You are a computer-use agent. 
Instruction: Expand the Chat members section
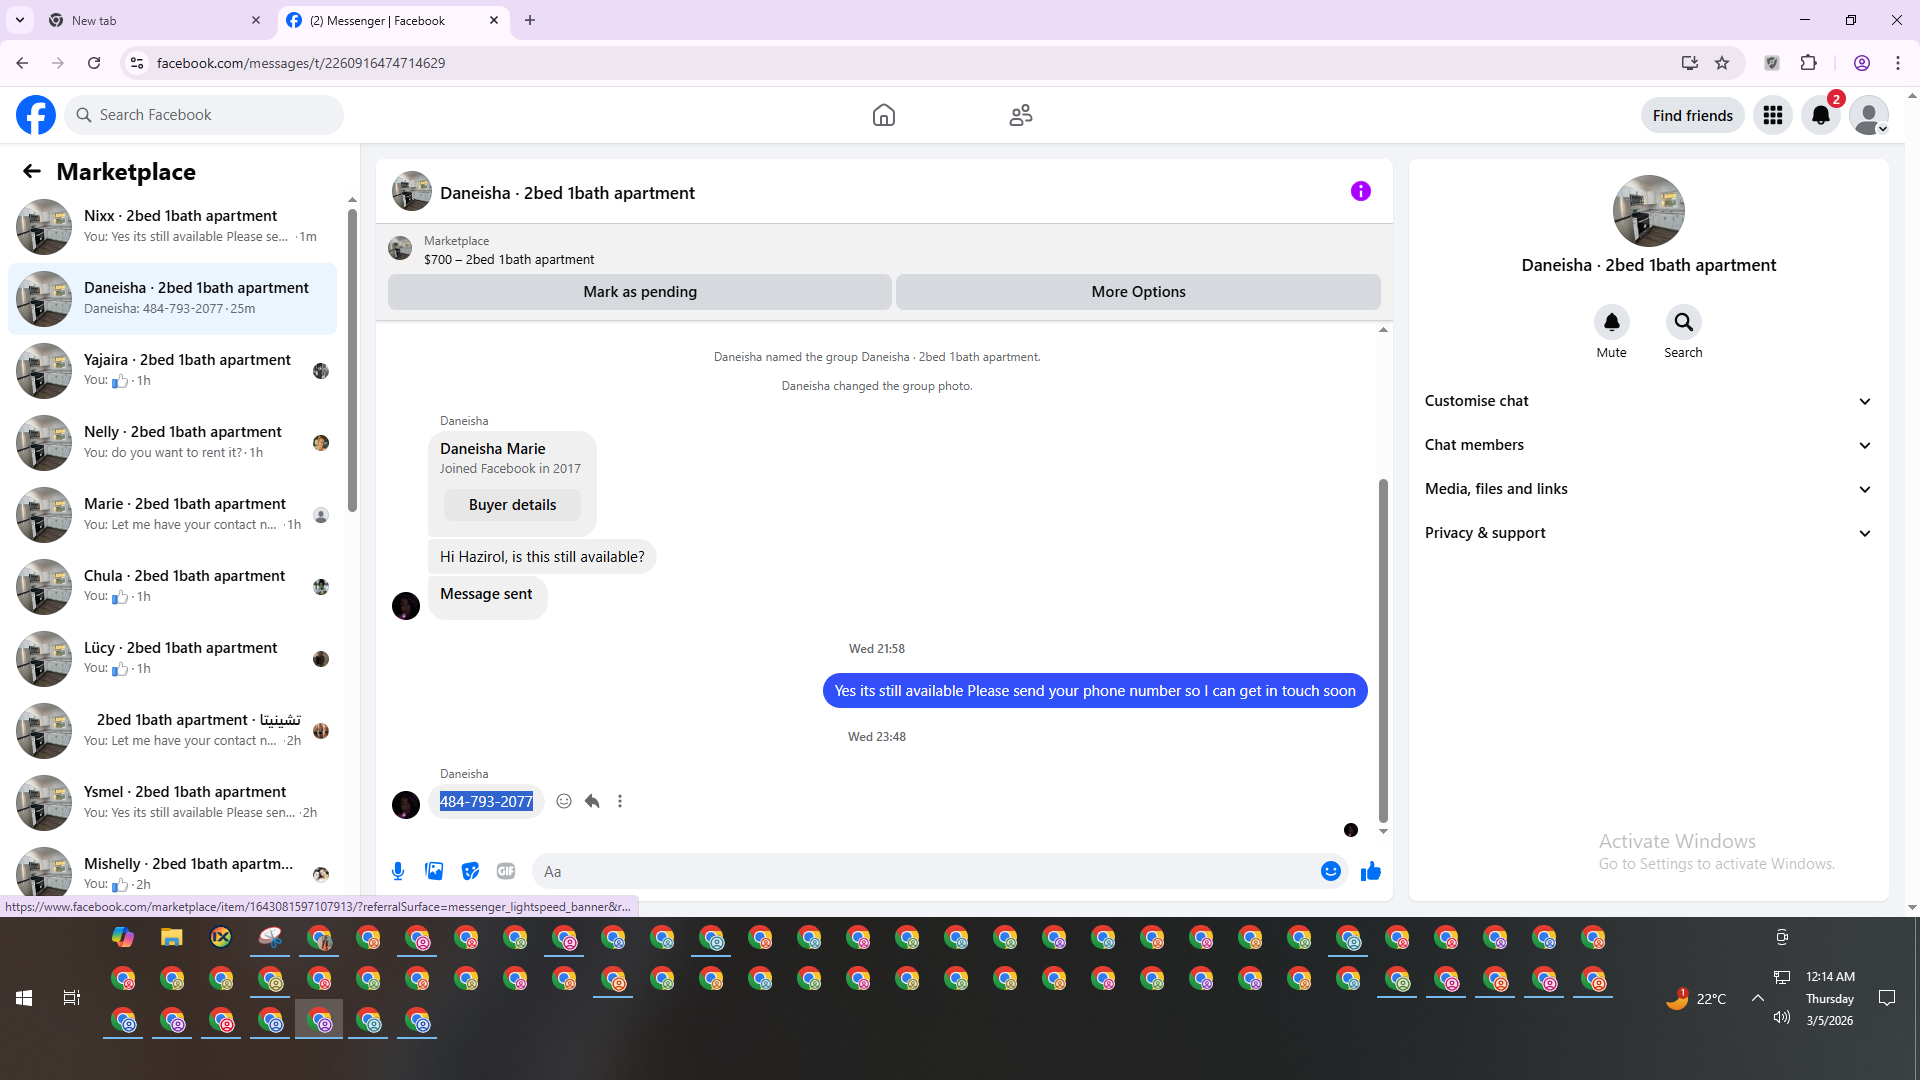point(1649,445)
